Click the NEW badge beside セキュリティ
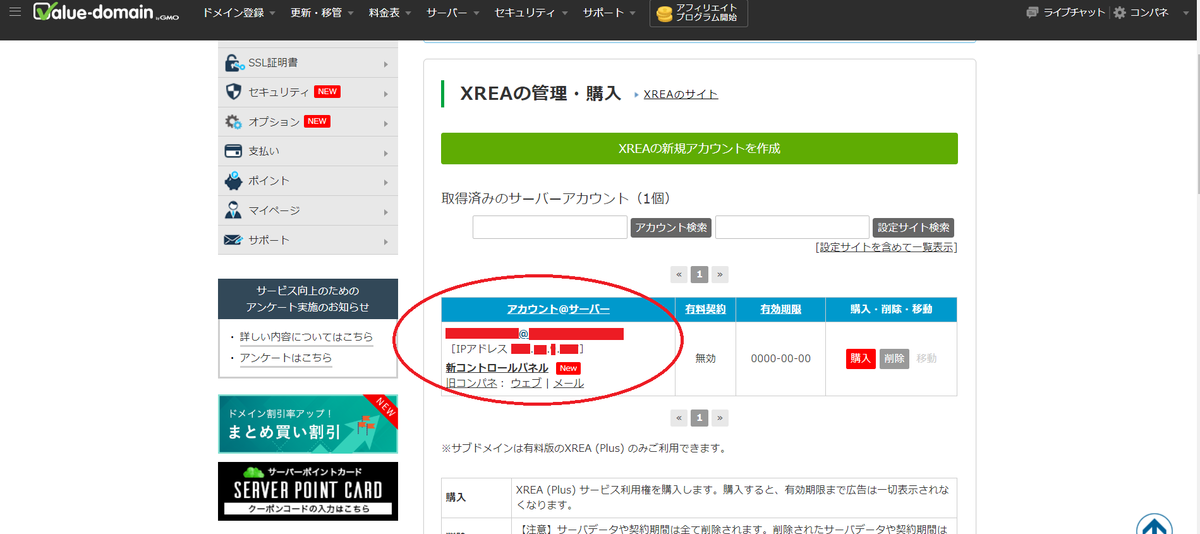Screen dimensions: 1200x534 point(327,92)
